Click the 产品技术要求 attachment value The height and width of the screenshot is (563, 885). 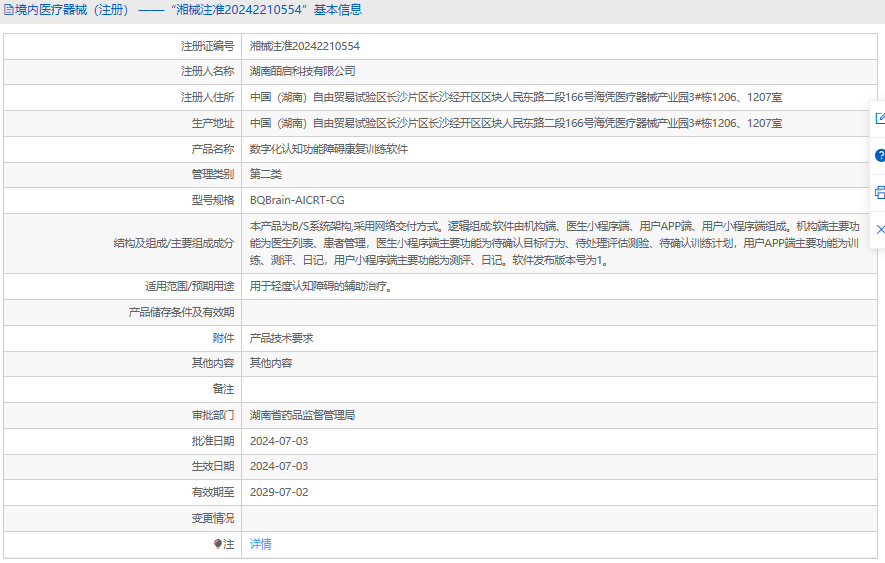coord(282,338)
